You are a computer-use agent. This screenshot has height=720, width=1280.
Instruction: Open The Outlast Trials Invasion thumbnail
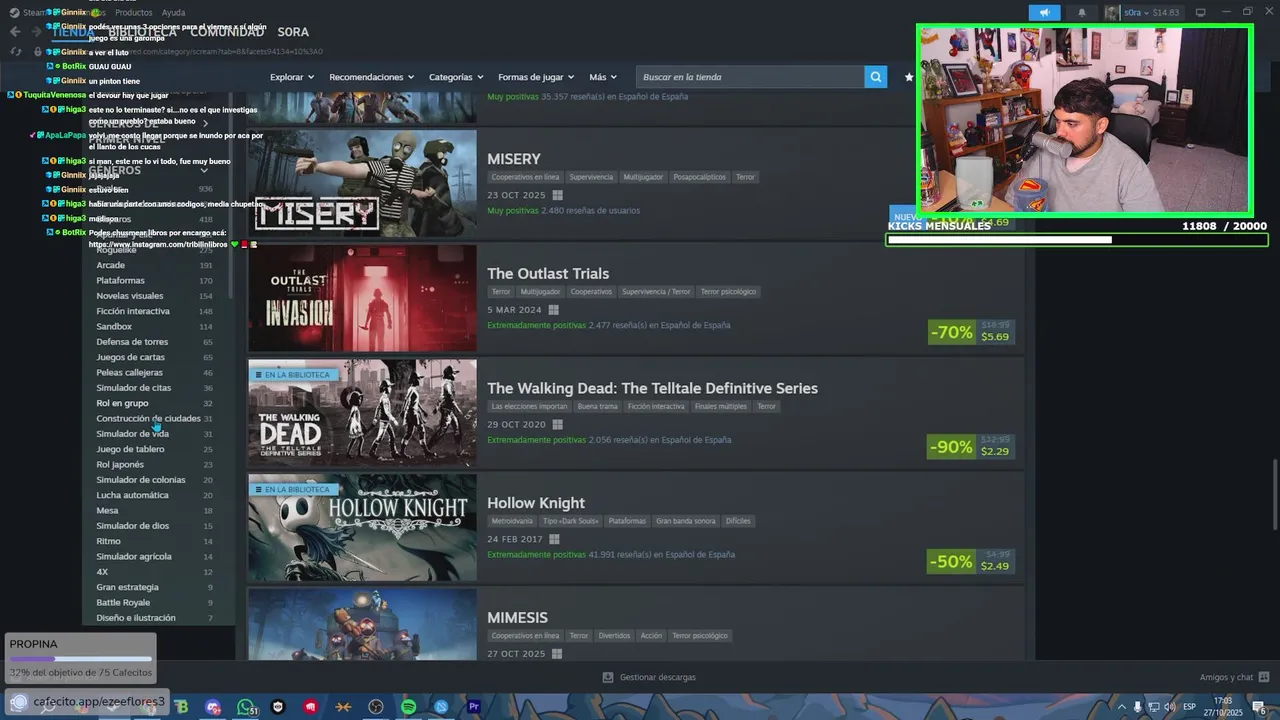[362, 298]
